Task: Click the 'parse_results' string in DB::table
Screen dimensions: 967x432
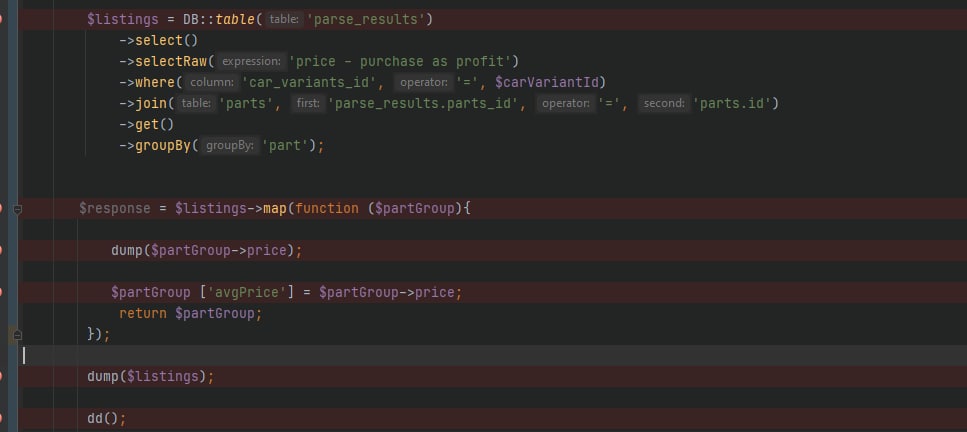Action: (366, 20)
